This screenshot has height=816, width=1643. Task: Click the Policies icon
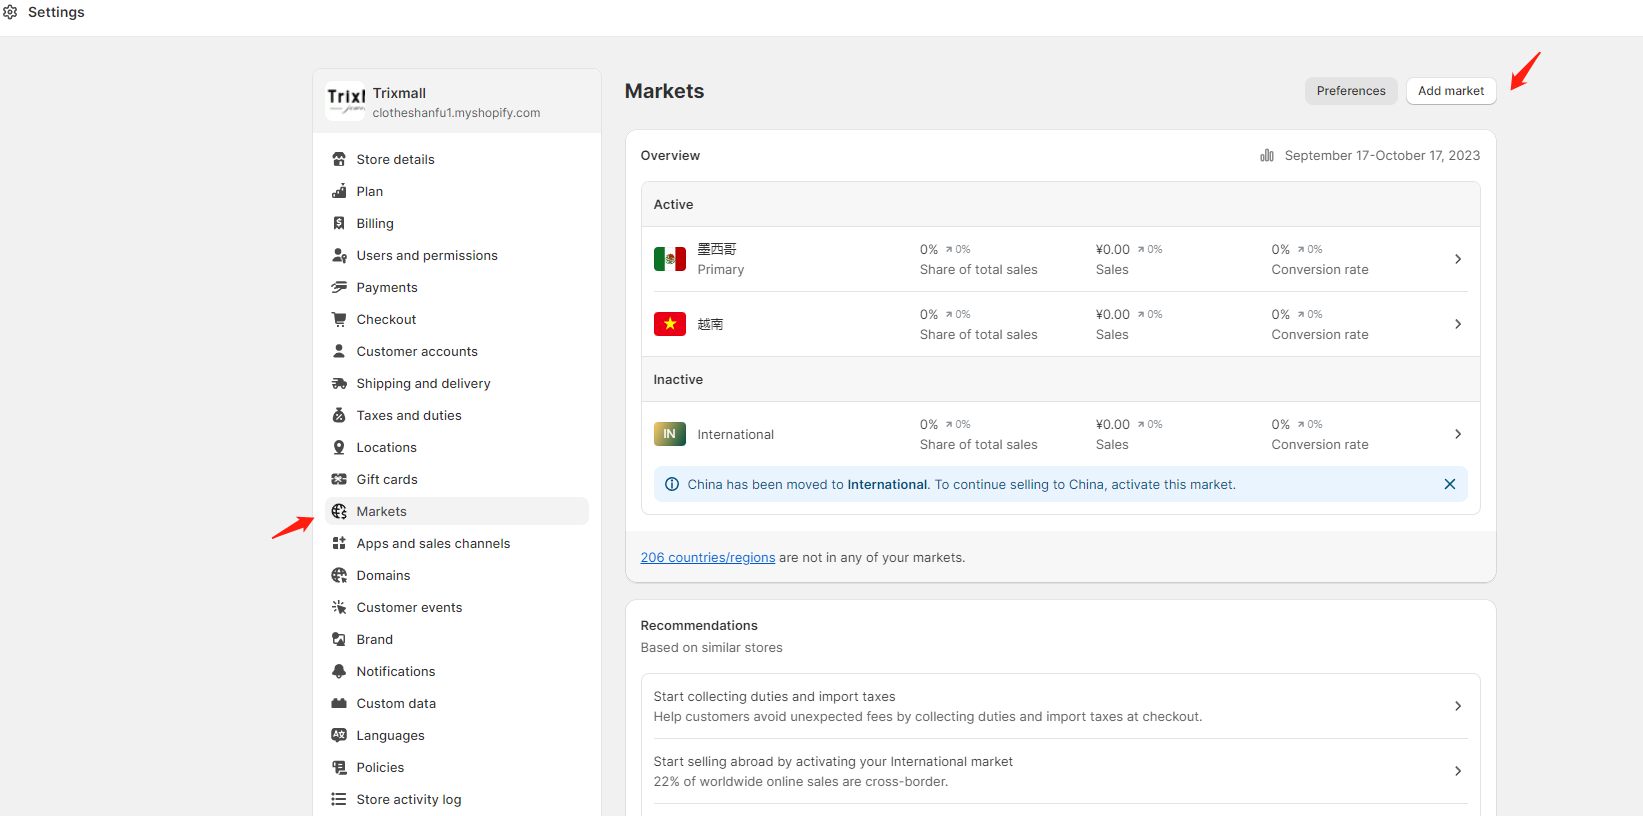339,767
